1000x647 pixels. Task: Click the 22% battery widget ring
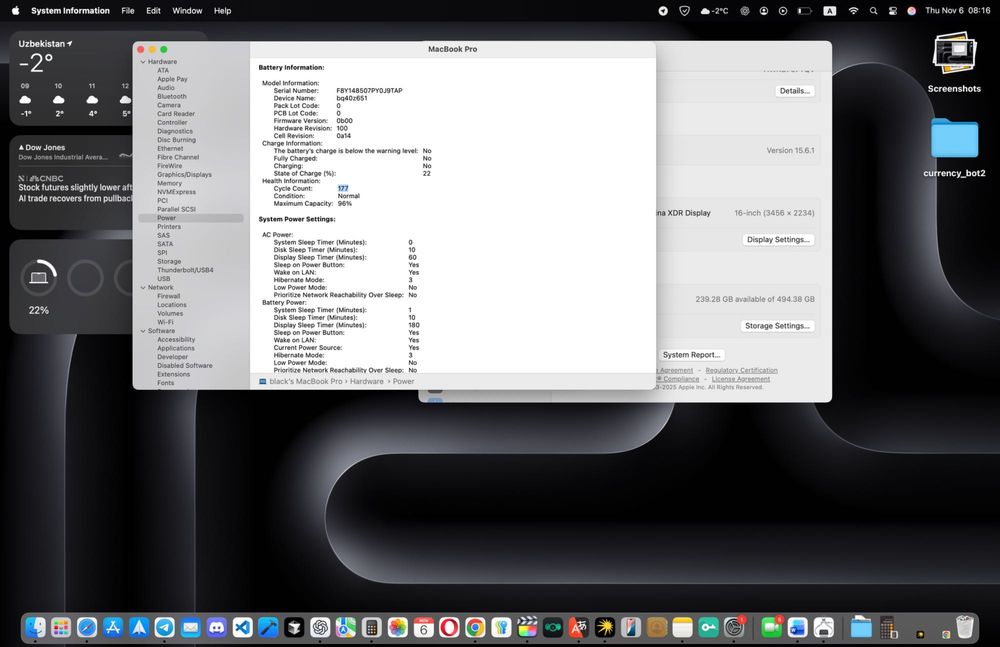coord(39,278)
